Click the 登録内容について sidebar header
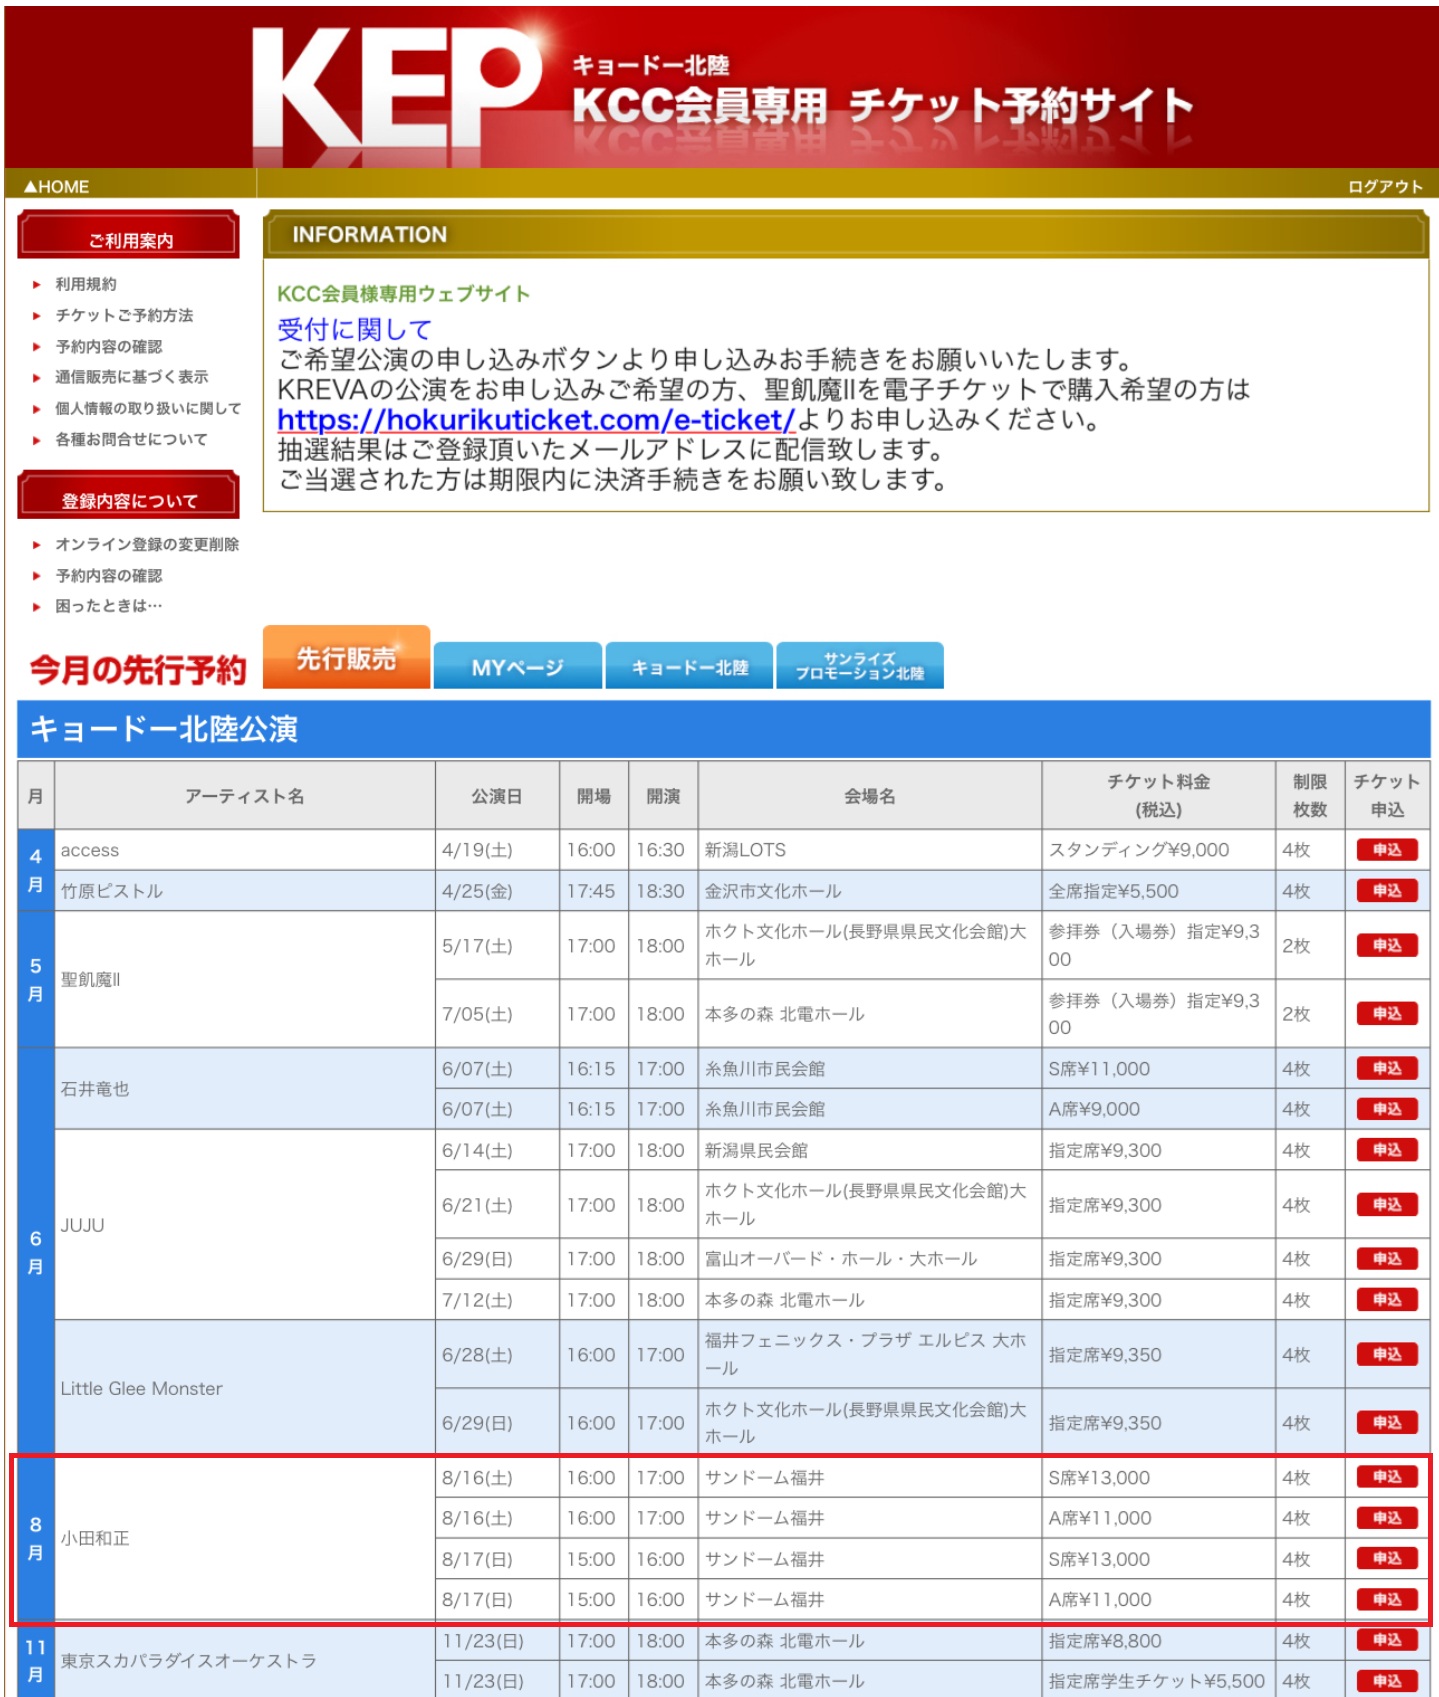 [129, 496]
